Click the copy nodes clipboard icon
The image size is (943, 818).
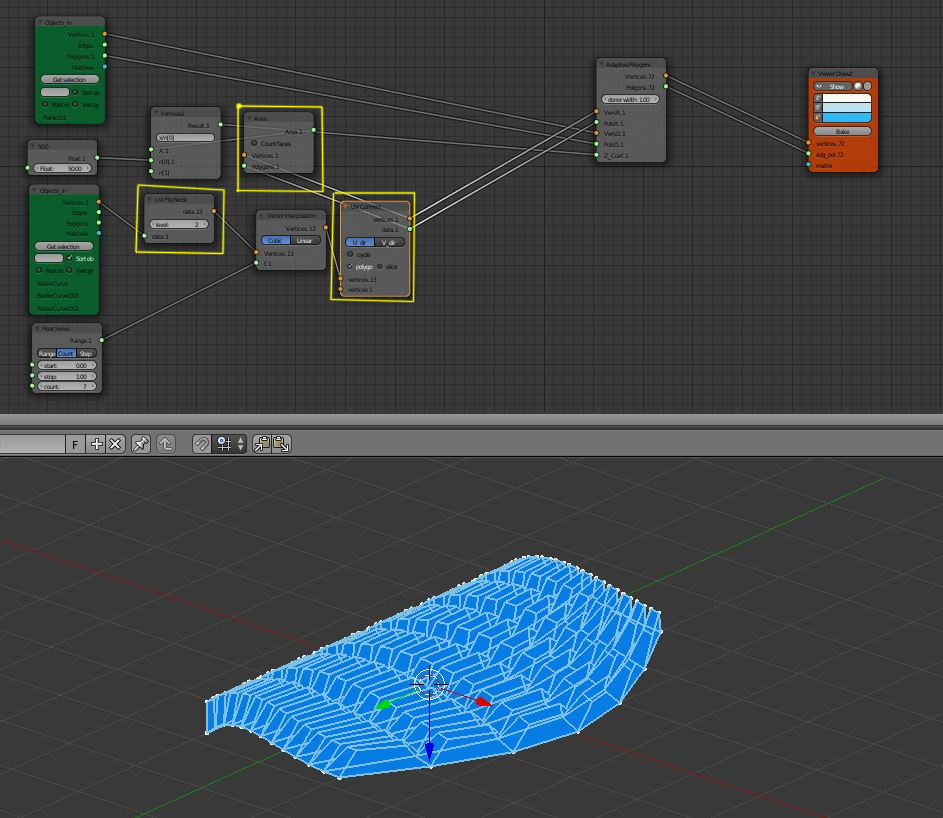click(x=262, y=444)
